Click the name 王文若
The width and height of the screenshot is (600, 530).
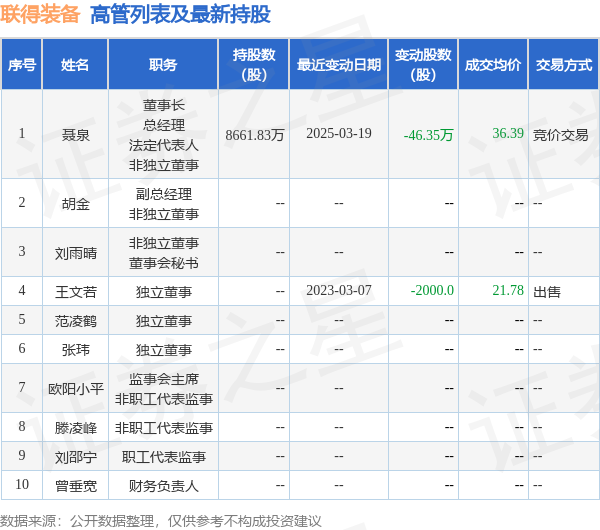75,292
